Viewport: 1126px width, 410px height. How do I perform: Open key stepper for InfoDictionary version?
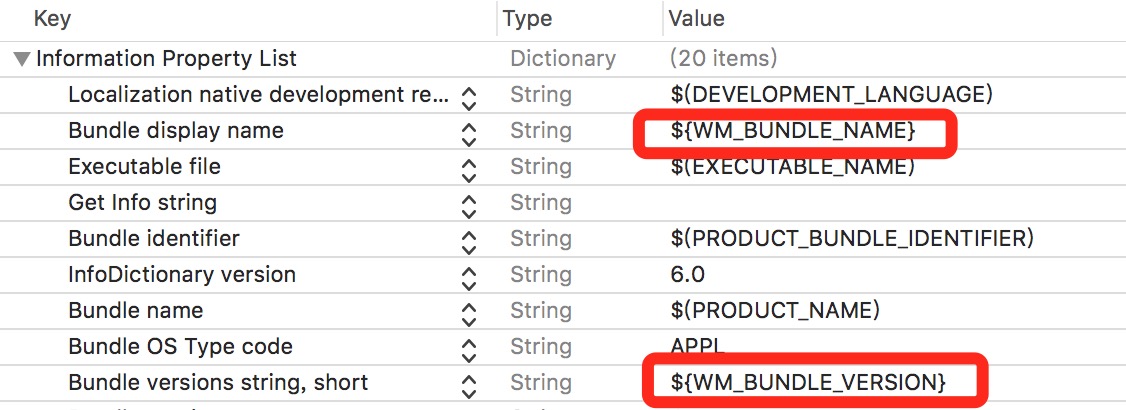(x=469, y=277)
